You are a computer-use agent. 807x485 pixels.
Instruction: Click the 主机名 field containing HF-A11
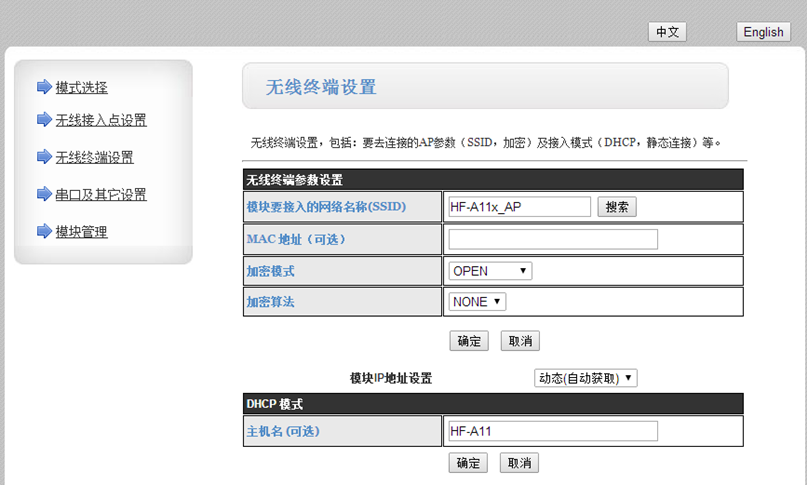[553, 431]
